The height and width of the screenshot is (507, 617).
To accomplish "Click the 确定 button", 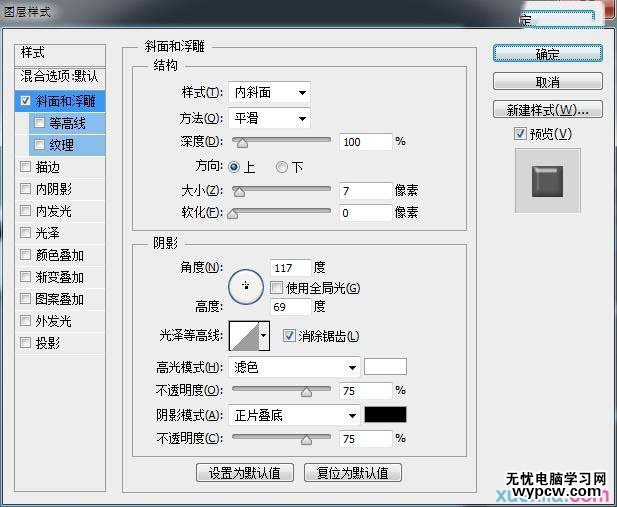I will pyautogui.click(x=548, y=54).
